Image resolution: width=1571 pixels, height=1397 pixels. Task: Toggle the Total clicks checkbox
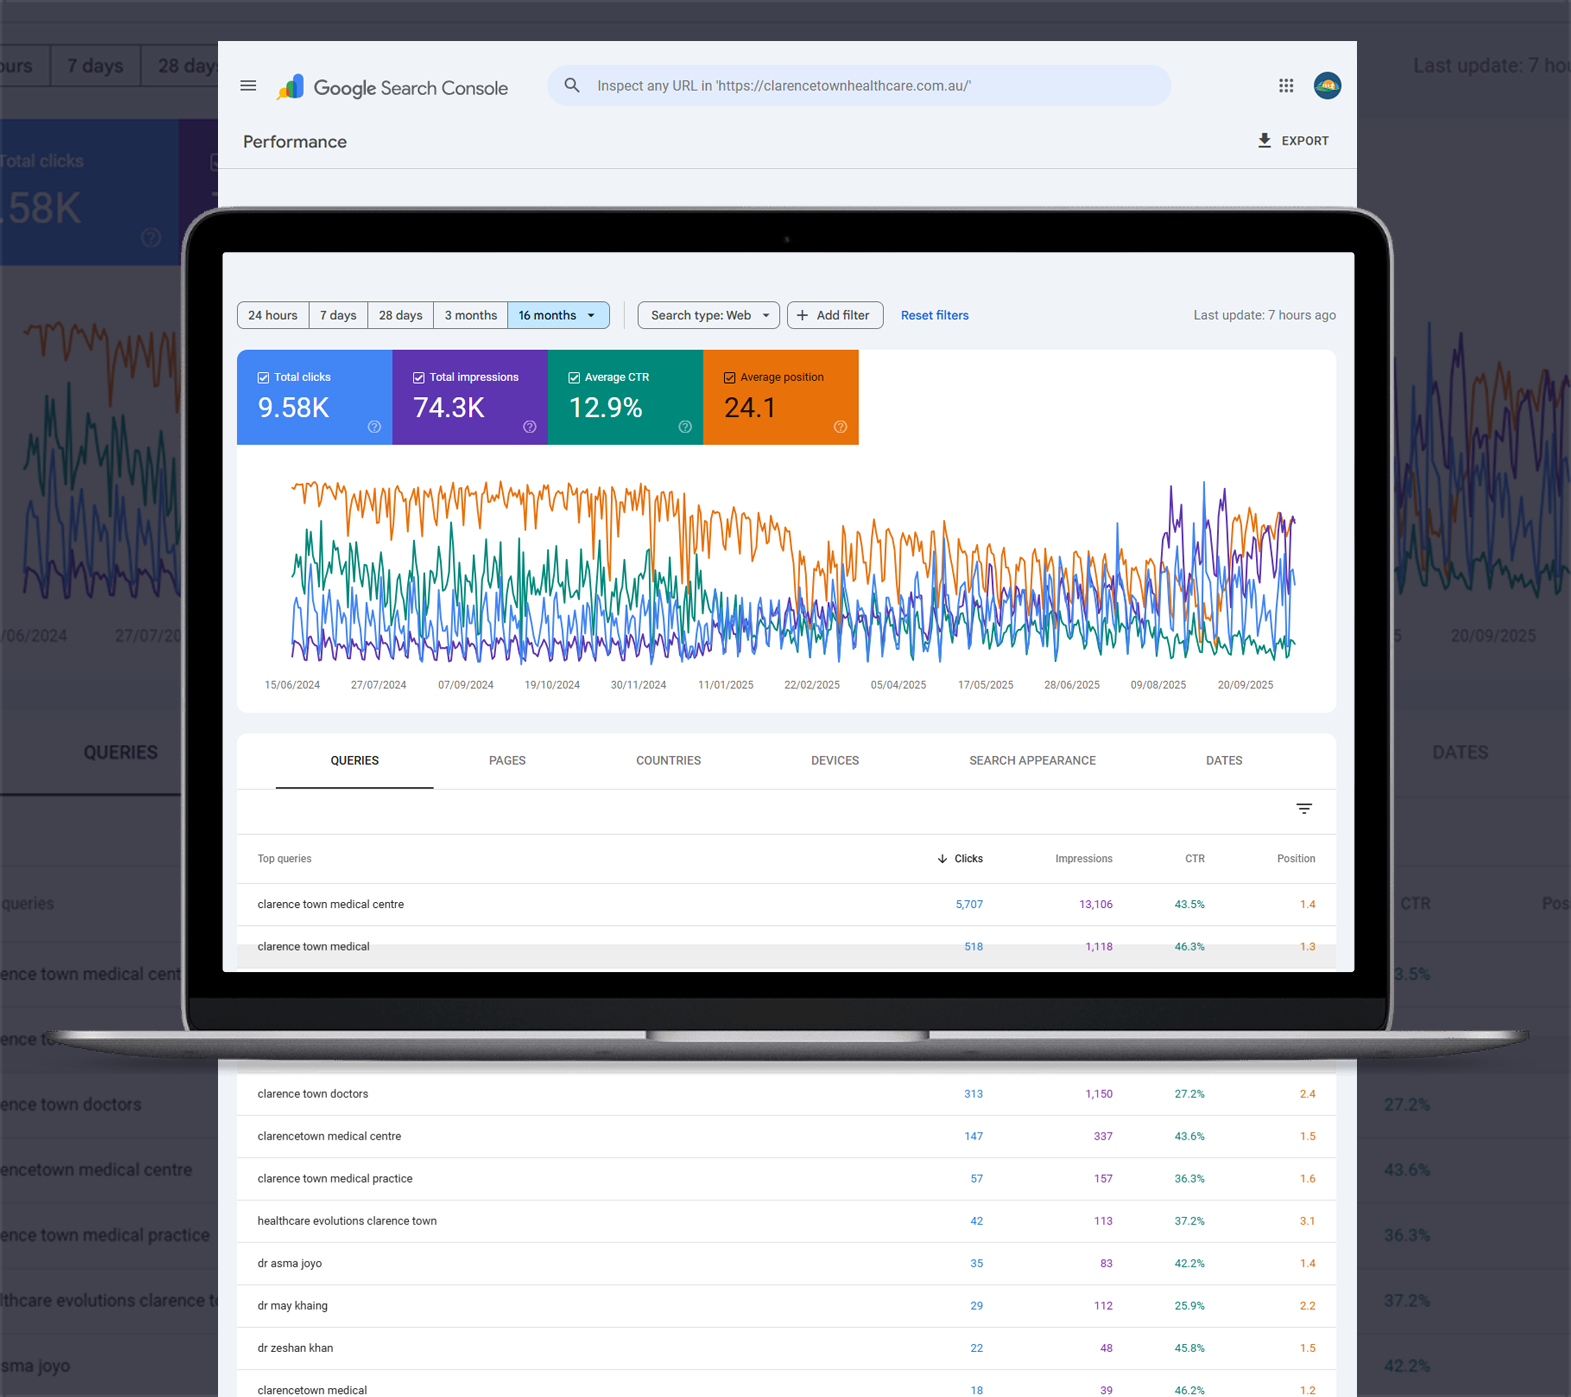coord(263,378)
